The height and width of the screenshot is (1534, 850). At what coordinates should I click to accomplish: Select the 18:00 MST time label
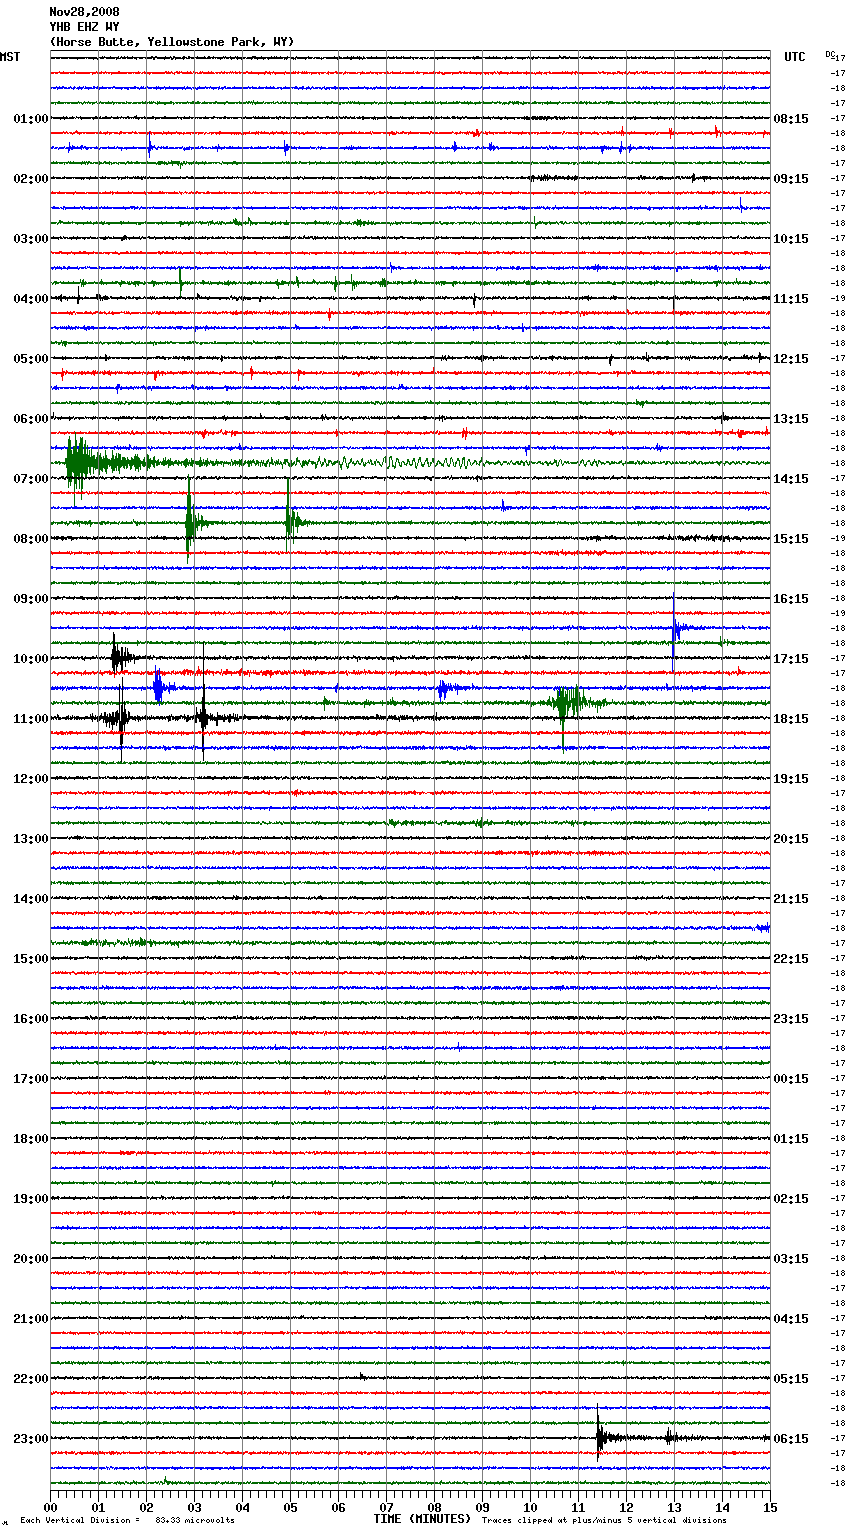click(x=31, y=1139)
